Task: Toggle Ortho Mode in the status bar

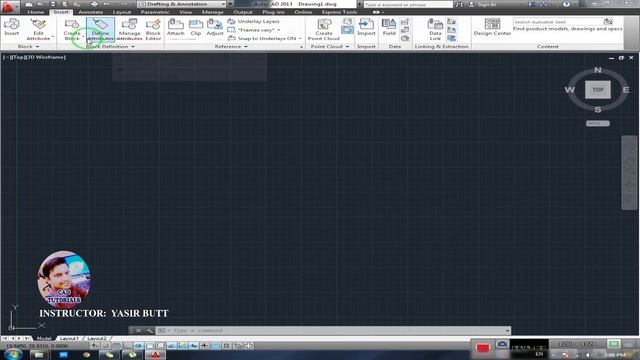Action: 128,346
